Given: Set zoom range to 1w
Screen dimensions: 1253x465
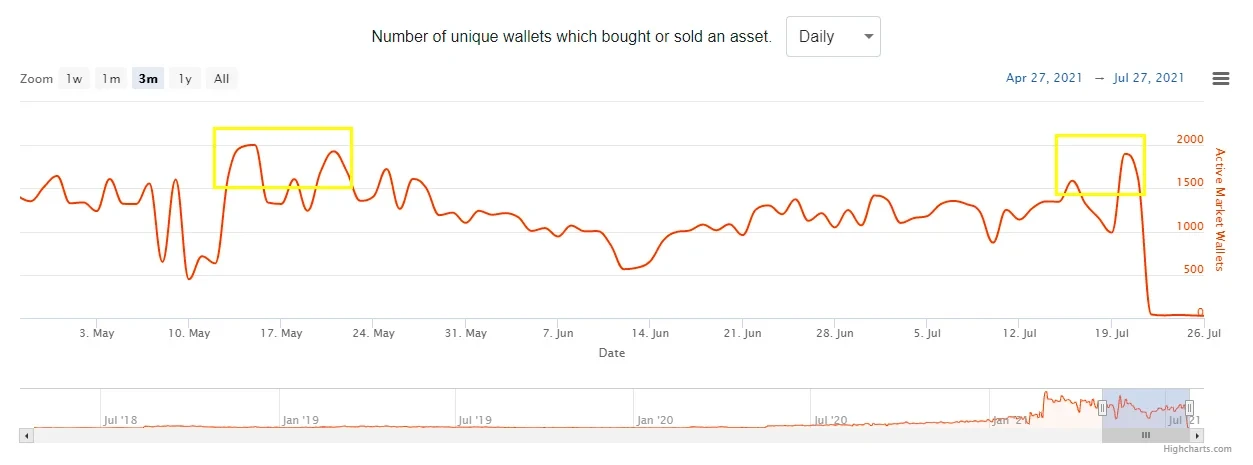Looking at the screenshot, I should coord(74,79).
